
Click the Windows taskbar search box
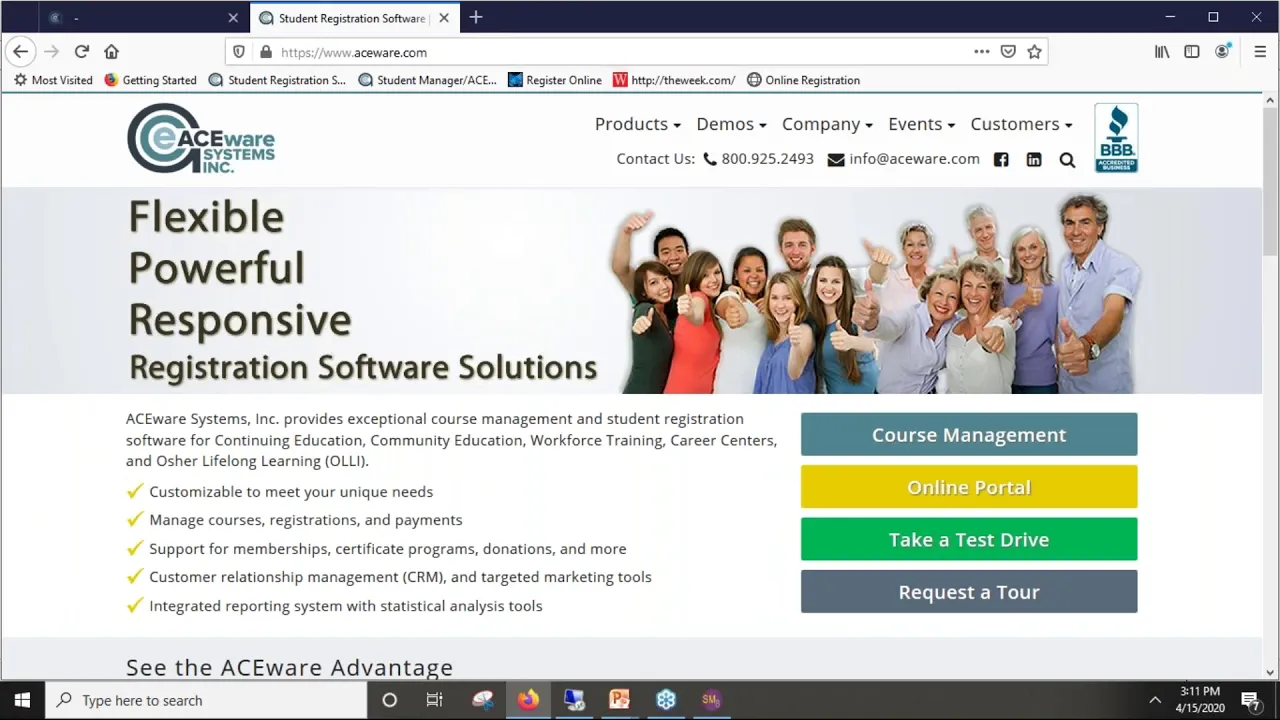tap(206, 700)
